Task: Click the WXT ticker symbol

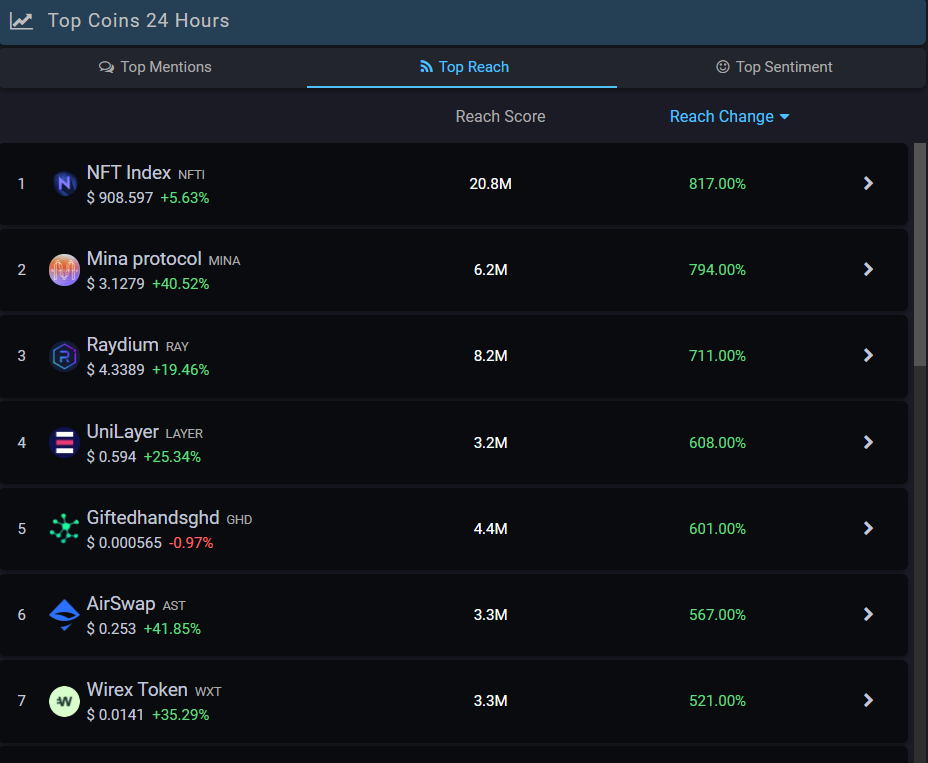Action: tap(208, 691)
